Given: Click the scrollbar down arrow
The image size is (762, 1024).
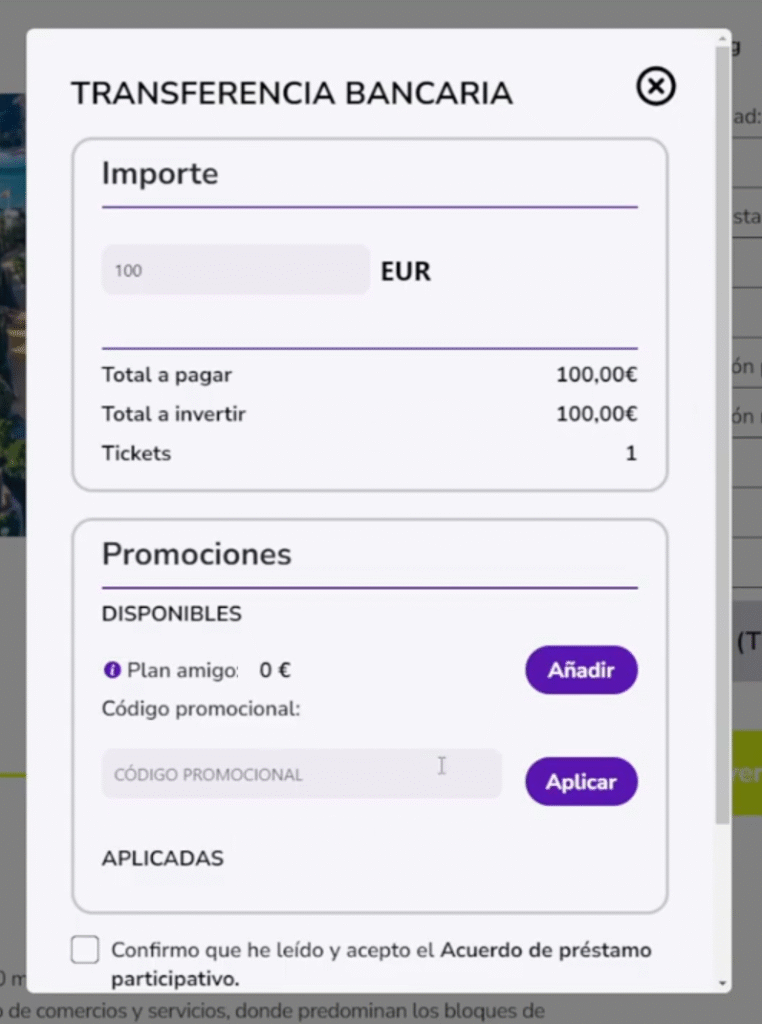Looking at the screenshot, I should coord(722,983).
